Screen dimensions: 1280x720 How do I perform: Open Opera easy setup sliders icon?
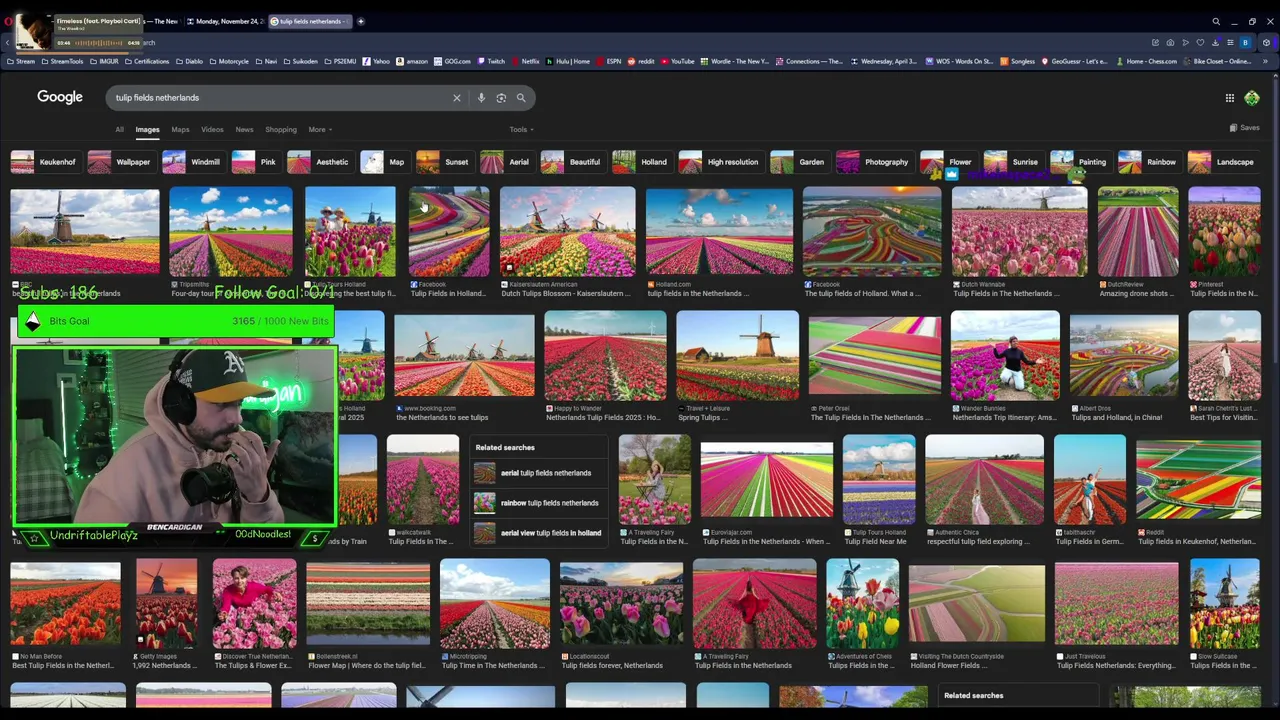pyautogui.click(x=1230, y=42)
